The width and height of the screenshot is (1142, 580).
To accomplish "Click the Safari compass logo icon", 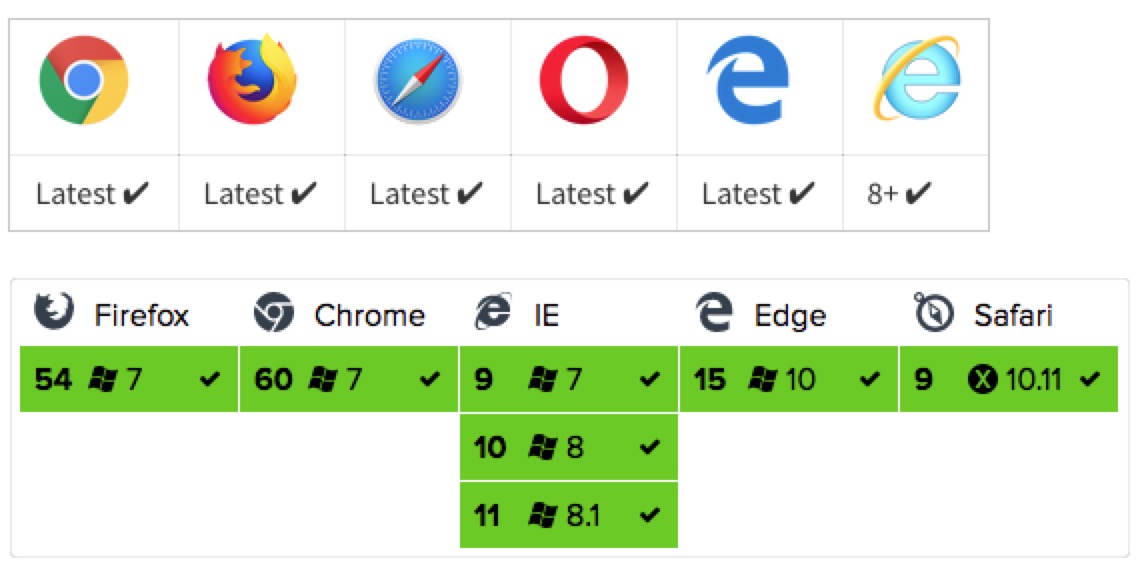I will point(418,82).
